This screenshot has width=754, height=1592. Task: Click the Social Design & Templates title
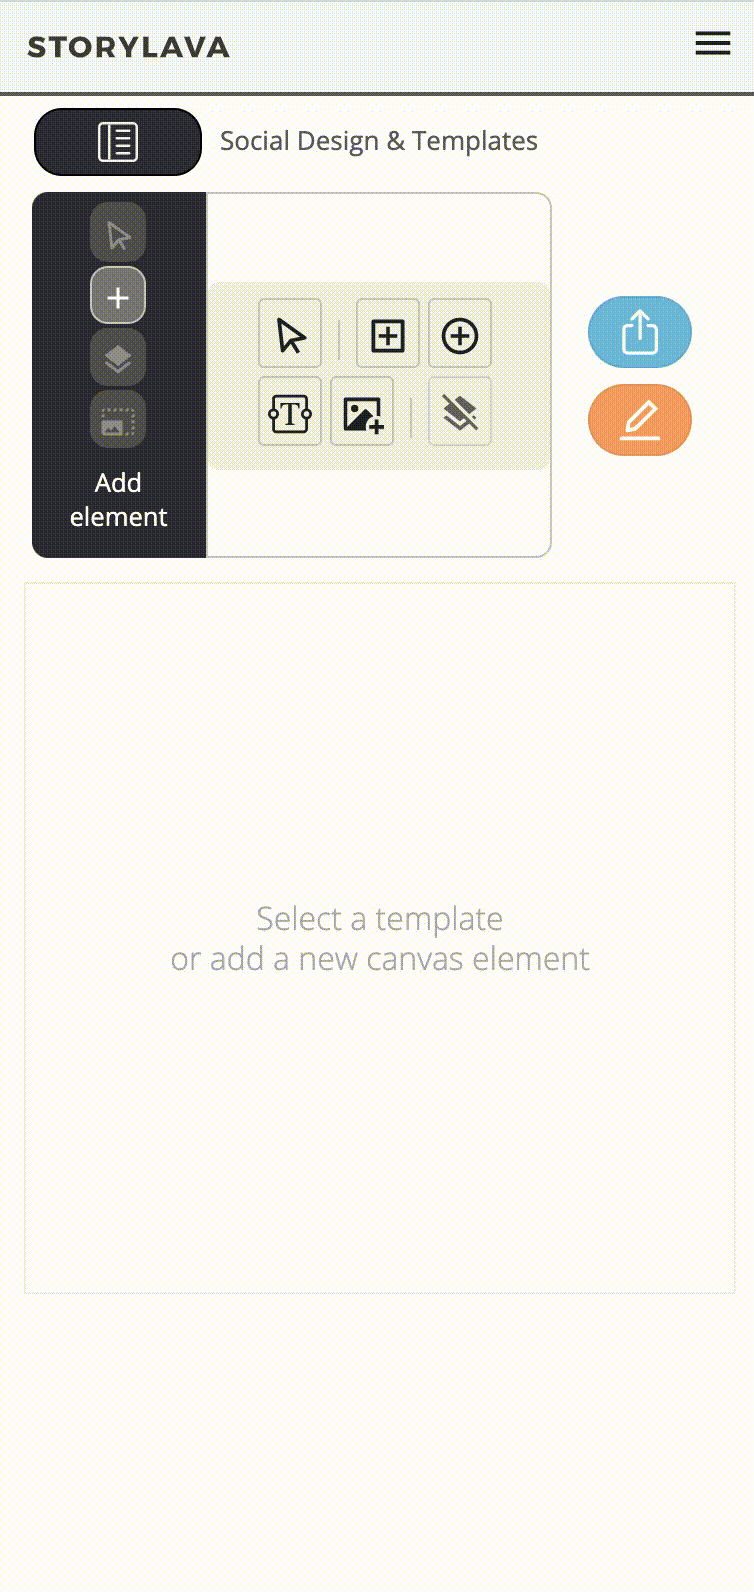(379, 141)
